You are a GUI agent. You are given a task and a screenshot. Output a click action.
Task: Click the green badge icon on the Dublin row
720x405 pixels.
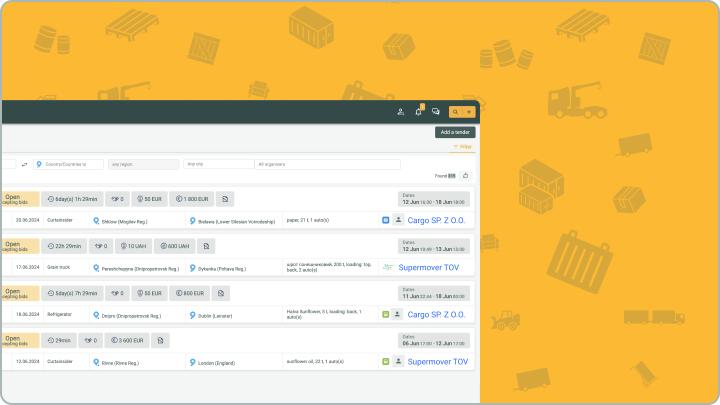tap(386, 314)
